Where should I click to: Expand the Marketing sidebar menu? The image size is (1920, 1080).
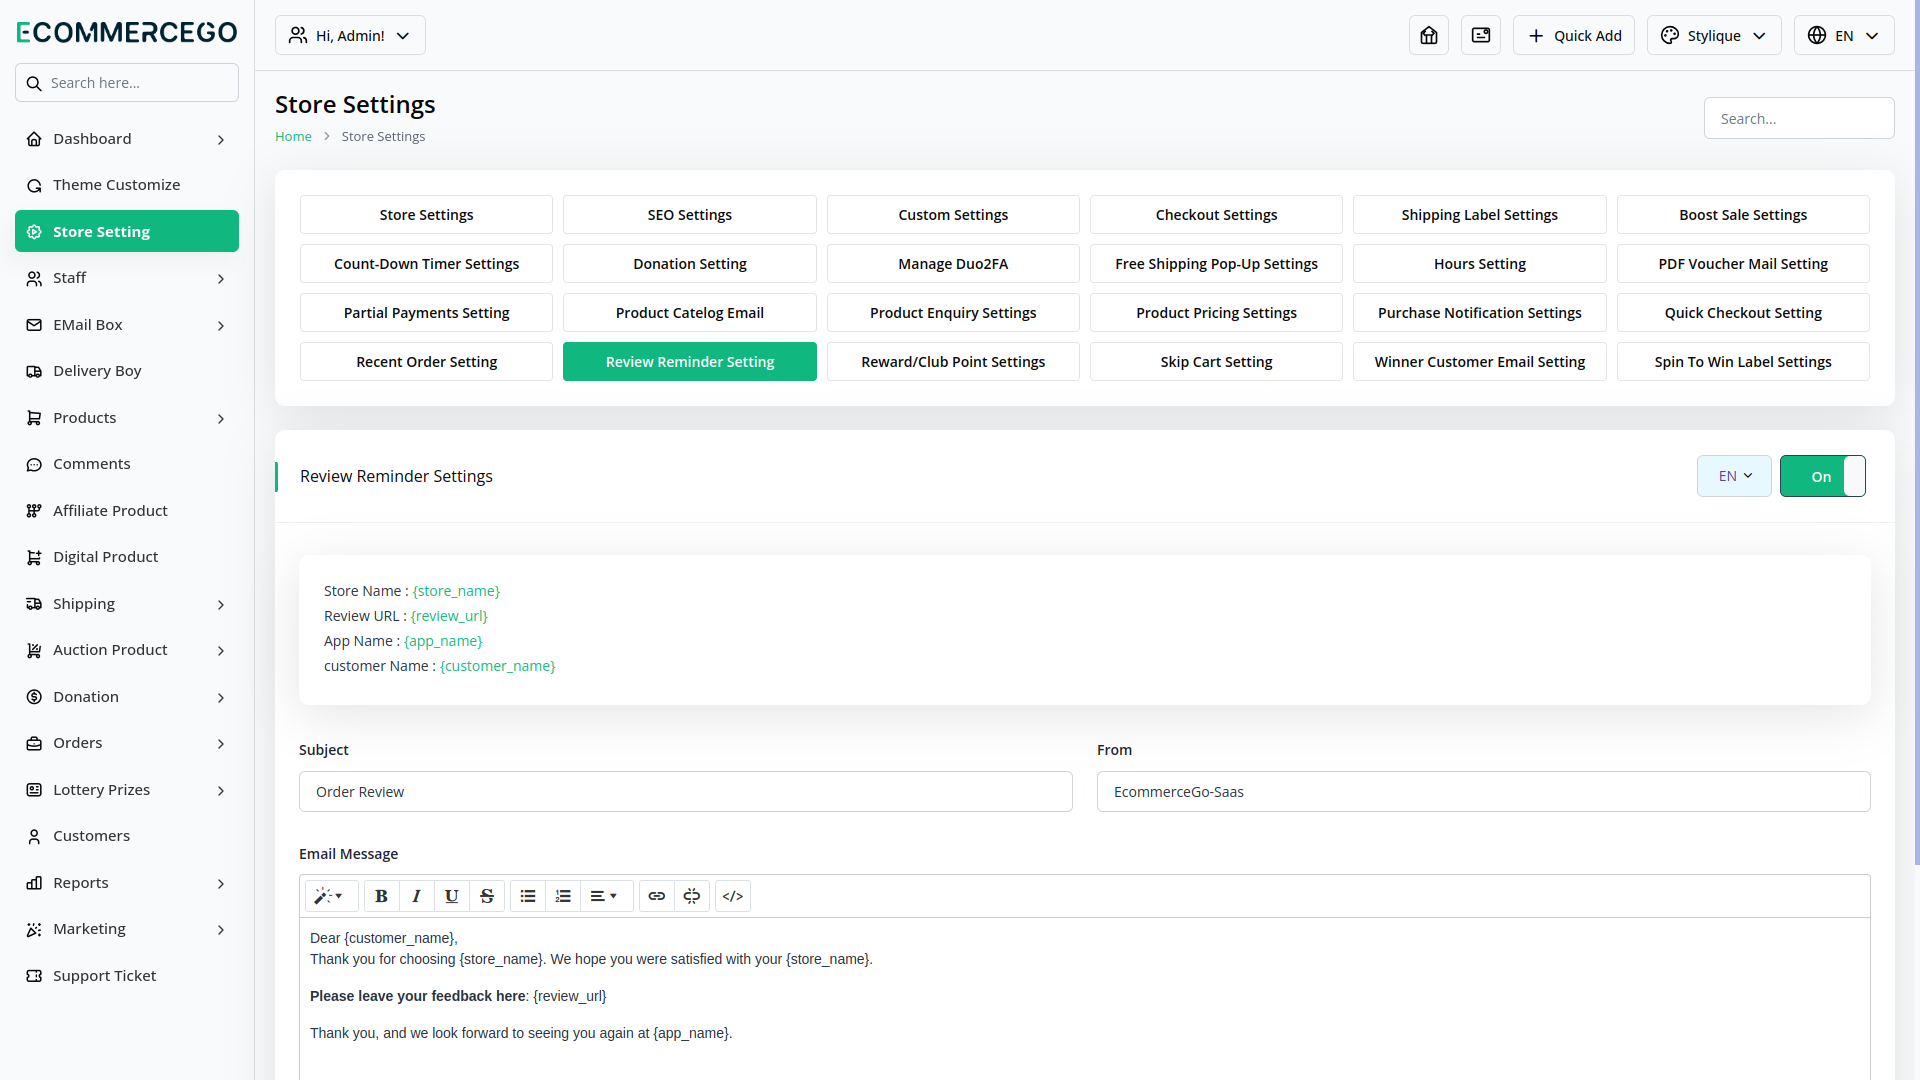[127, 929]
